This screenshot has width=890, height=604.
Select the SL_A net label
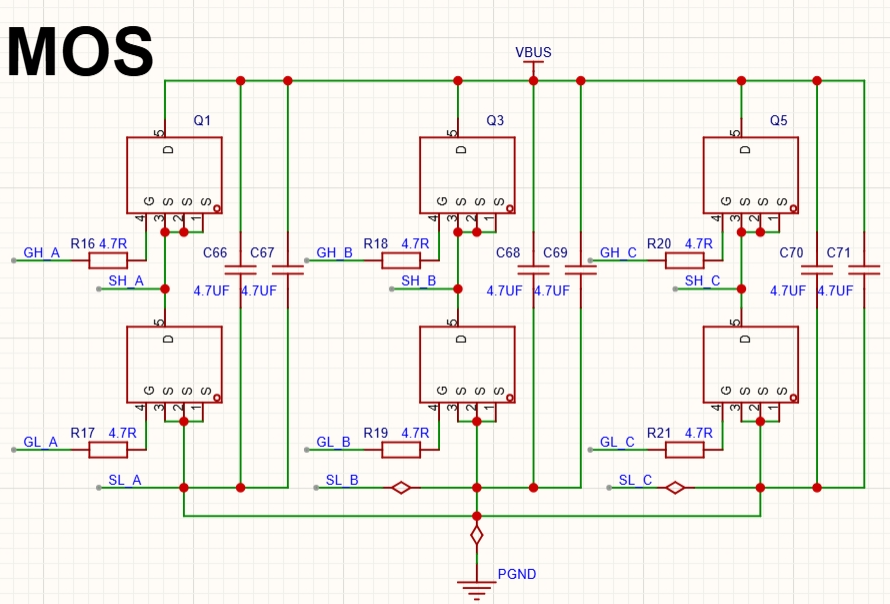pyautogui.click(x=124, y=480)
